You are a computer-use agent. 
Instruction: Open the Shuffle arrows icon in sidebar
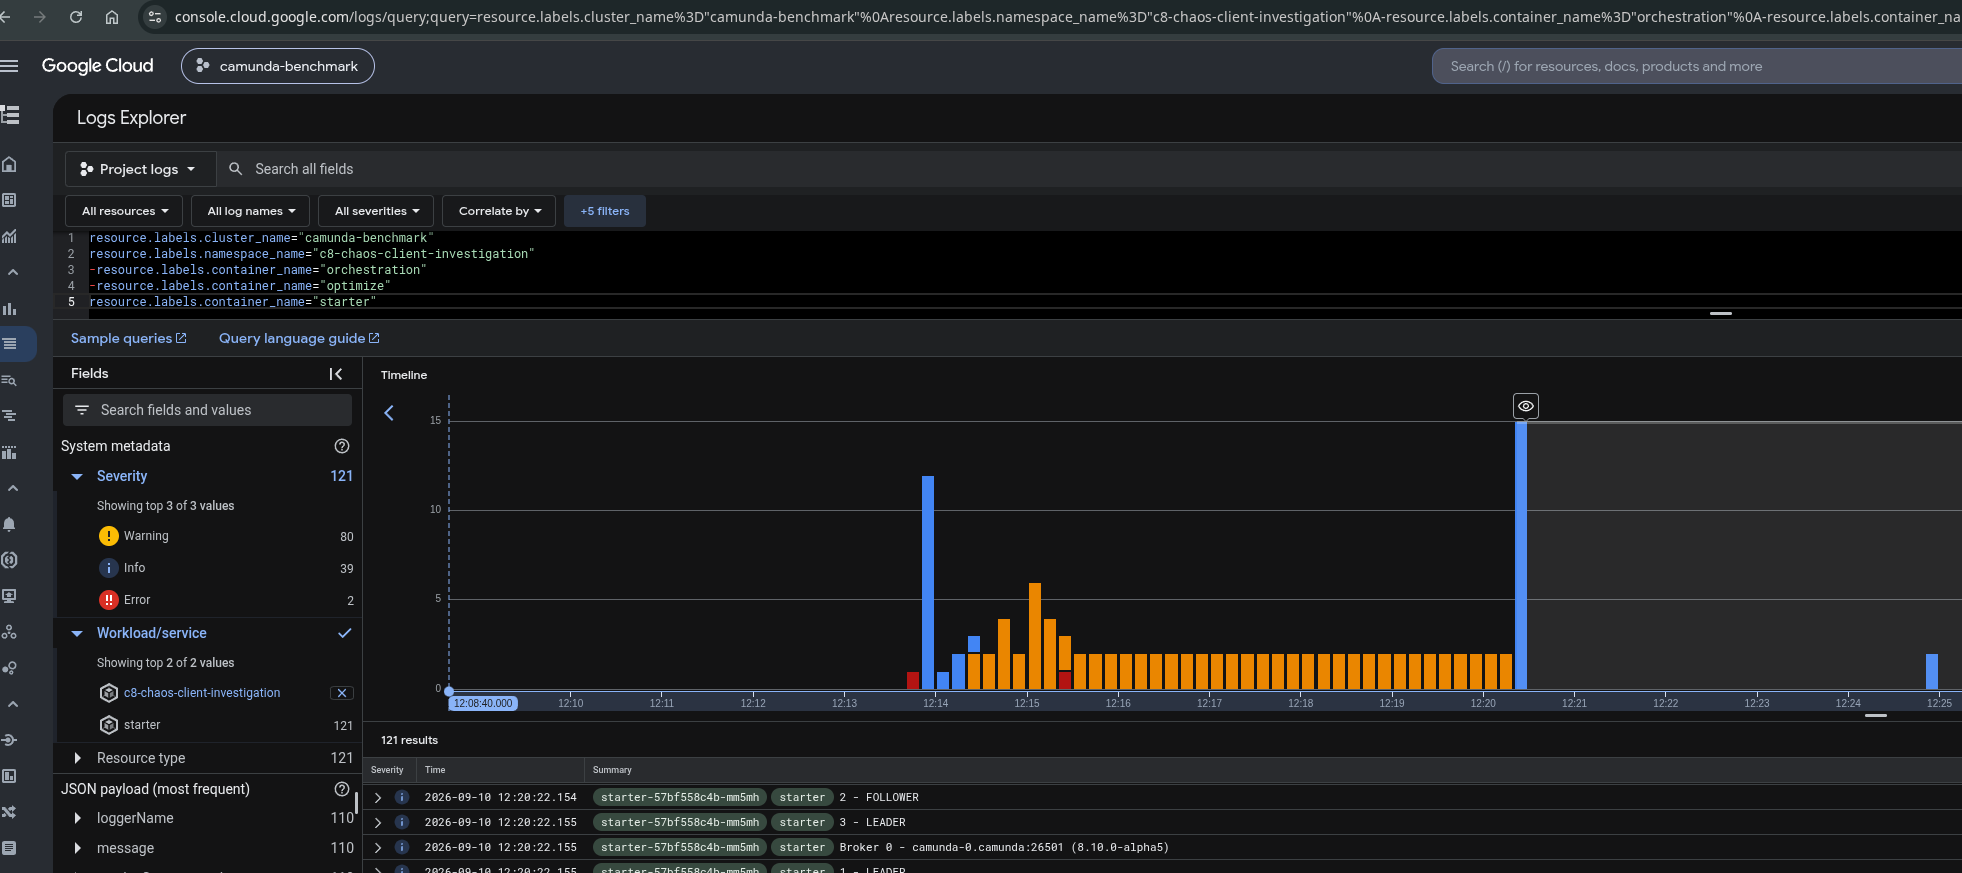(10, 812)
